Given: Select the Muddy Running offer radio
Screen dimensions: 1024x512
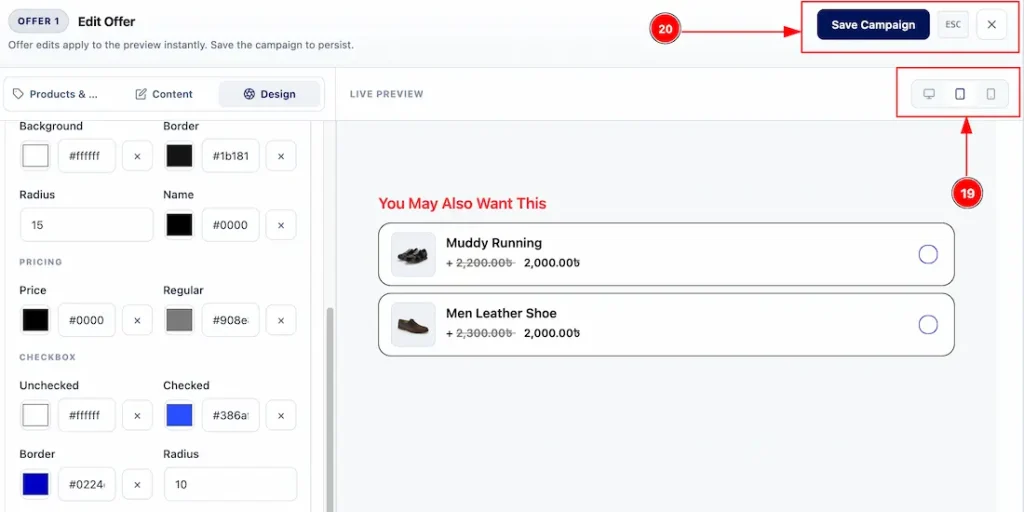Looking at the screenshot, I should (928, 254).
